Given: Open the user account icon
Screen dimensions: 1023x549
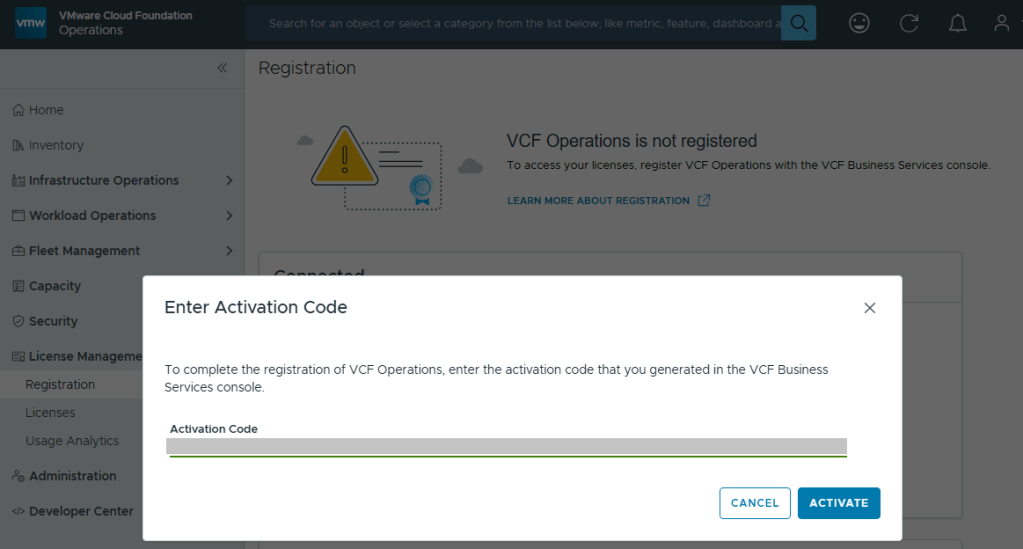Looking at the screenshot, I should [x=1001, y=23].
